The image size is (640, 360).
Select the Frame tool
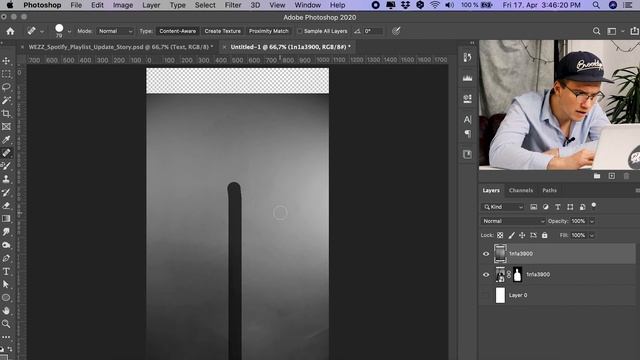coord(6,127)
